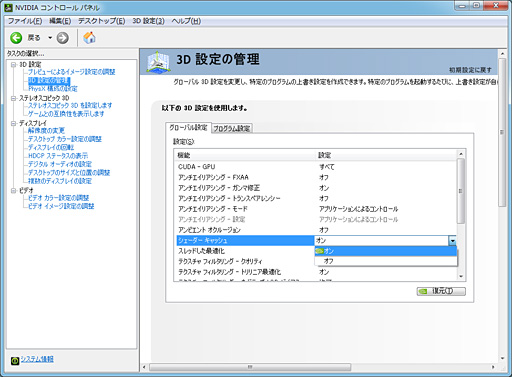Select 3D 設定の管理 in task tree
Image resolution: width=512 pixels, height=377 pixels.
pos(49,80)
